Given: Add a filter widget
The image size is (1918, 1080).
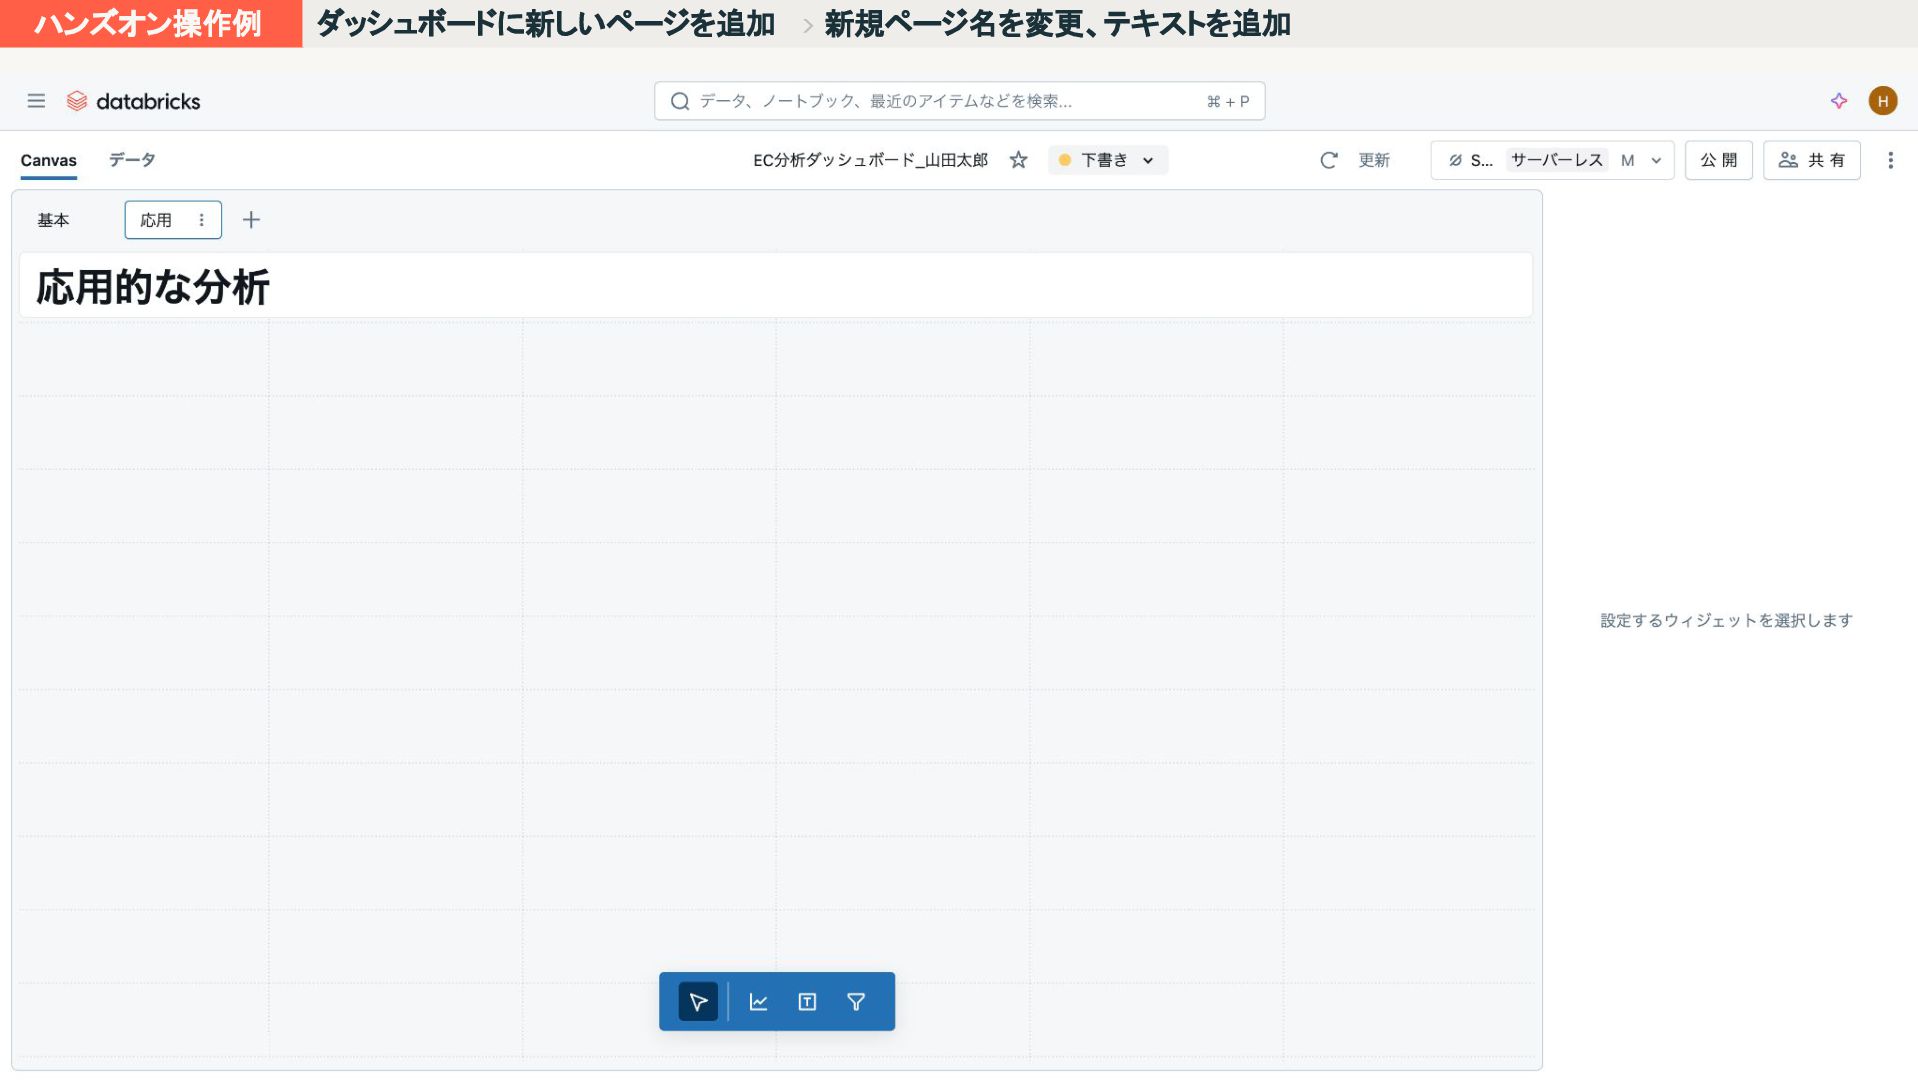Looking at the screenshot, I should [856, 1001].
